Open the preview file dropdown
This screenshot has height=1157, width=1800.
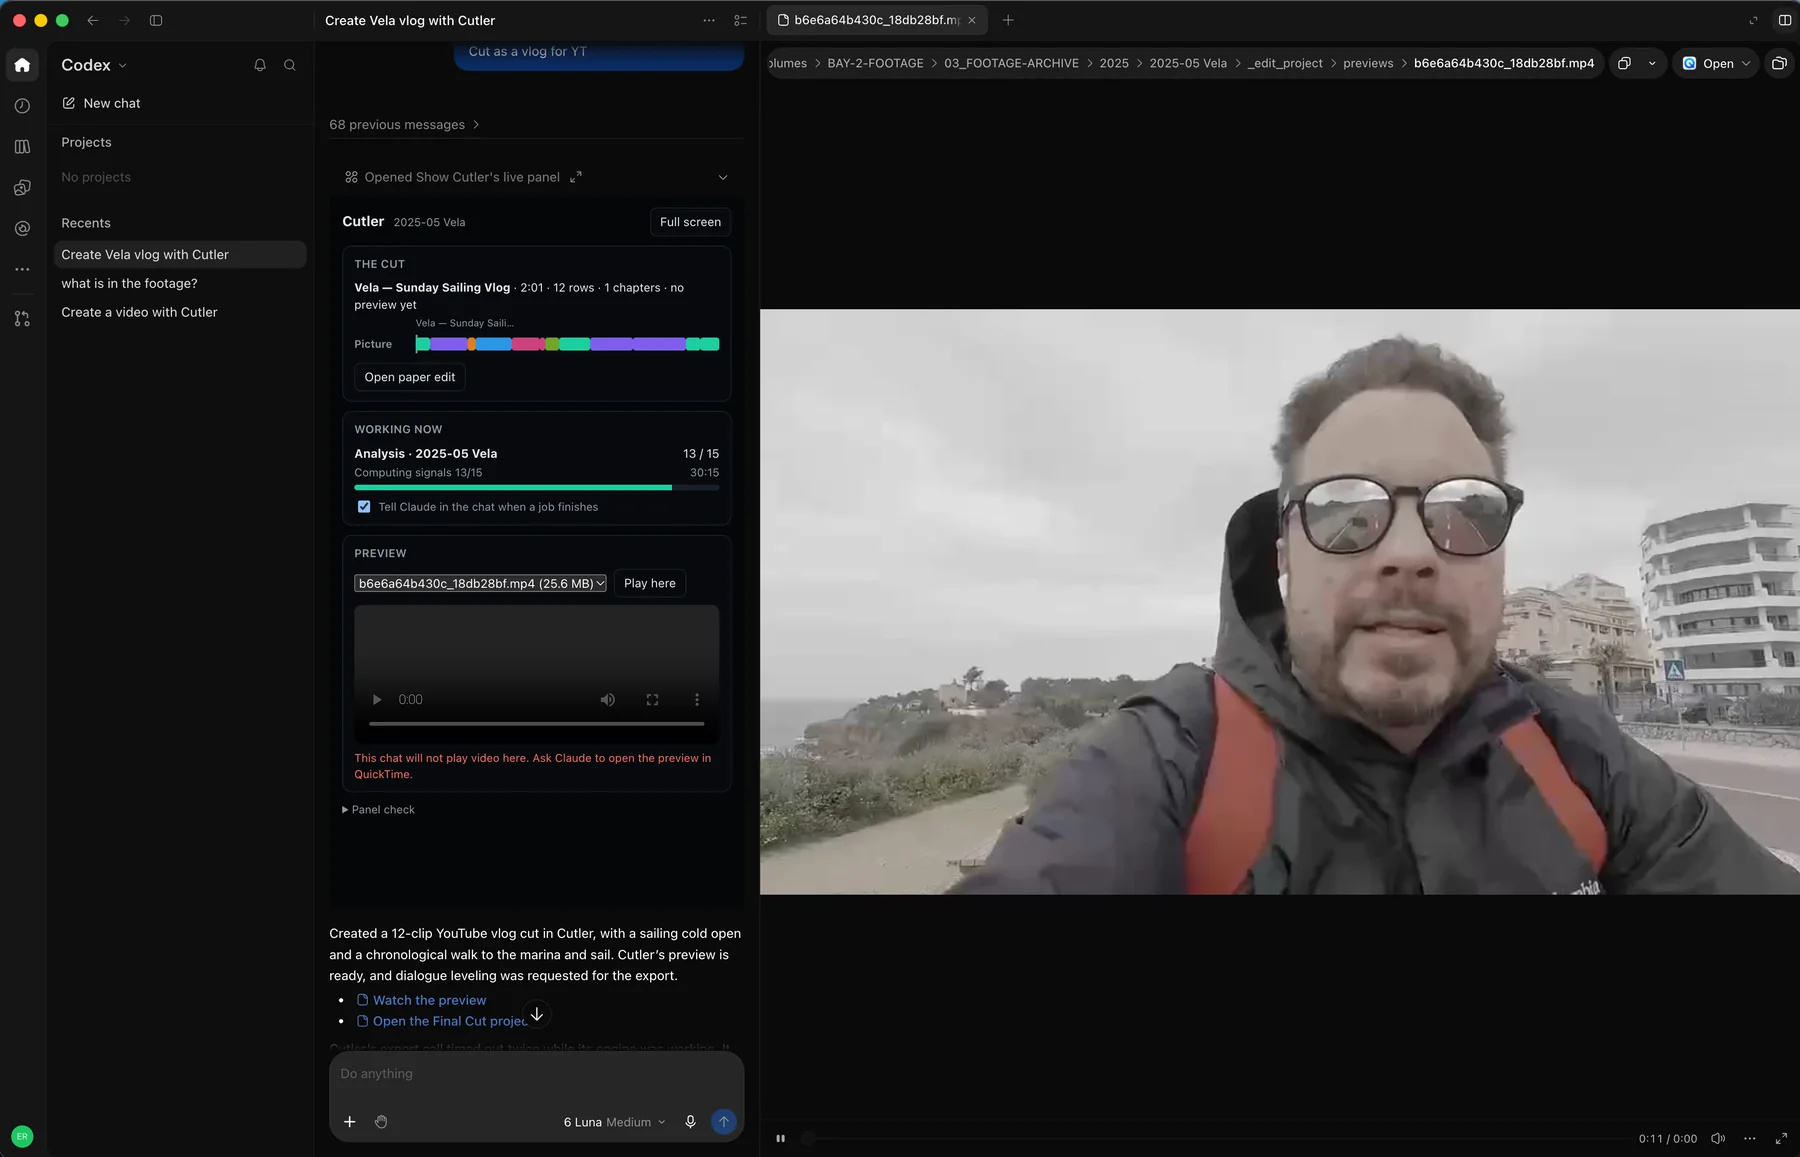(480, 583)
